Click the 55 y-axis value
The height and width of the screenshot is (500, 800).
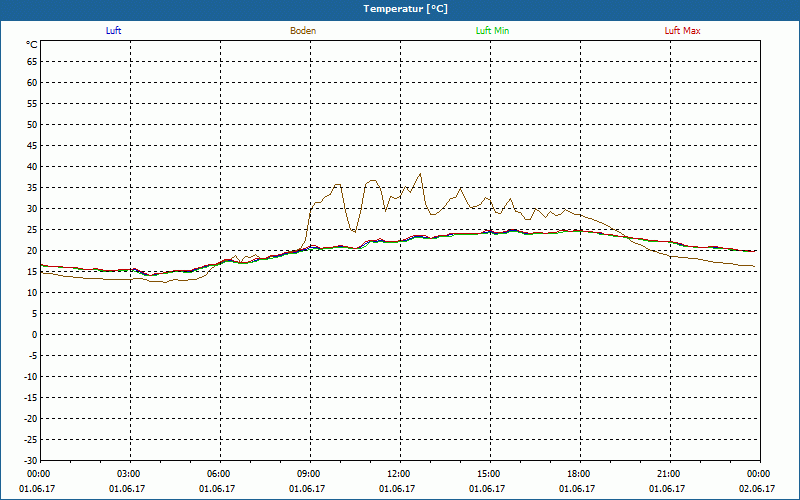[32, 104]
